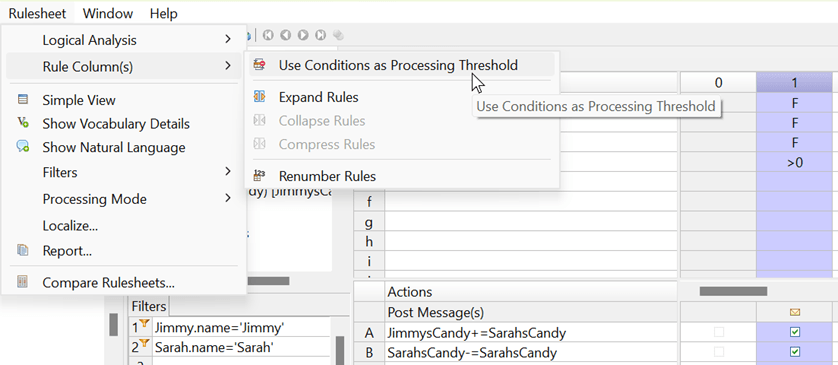Screen dimensions: 838x365
Task: Select condition row h
Action: click(369, 241)
